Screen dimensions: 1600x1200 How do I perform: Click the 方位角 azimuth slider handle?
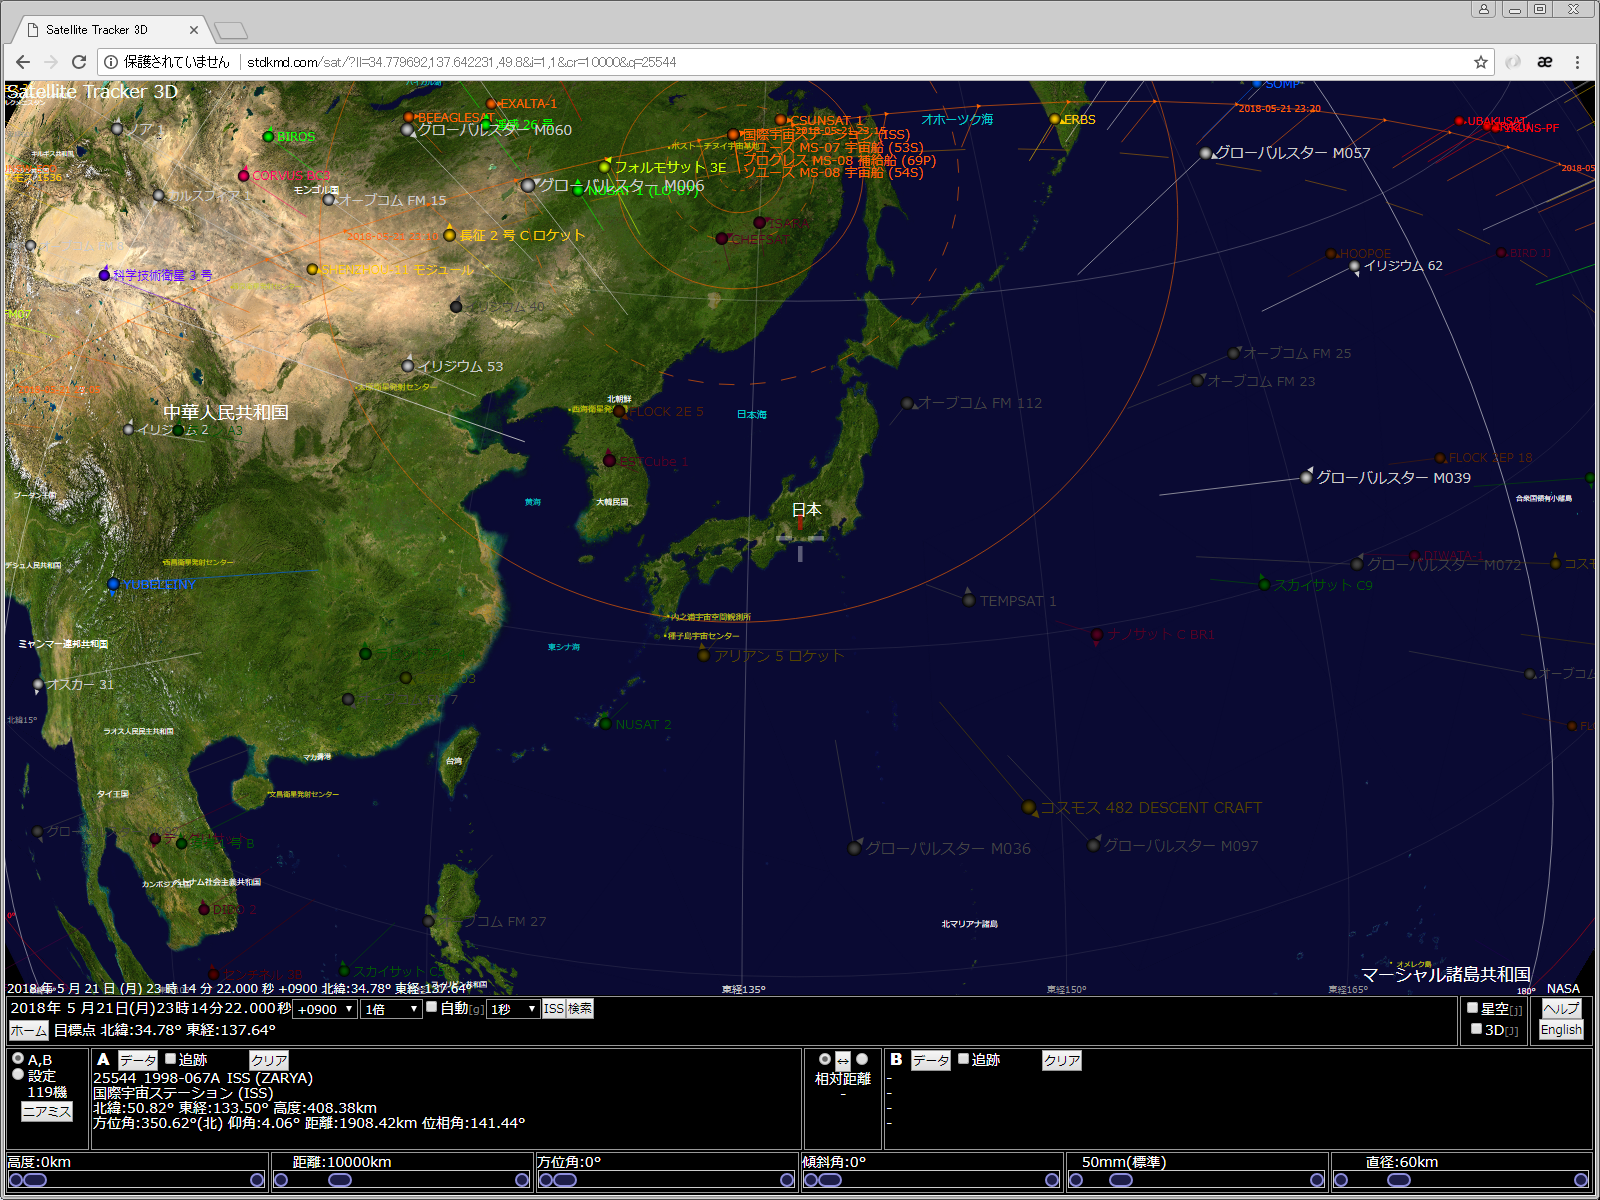(x=565, y=1180)
